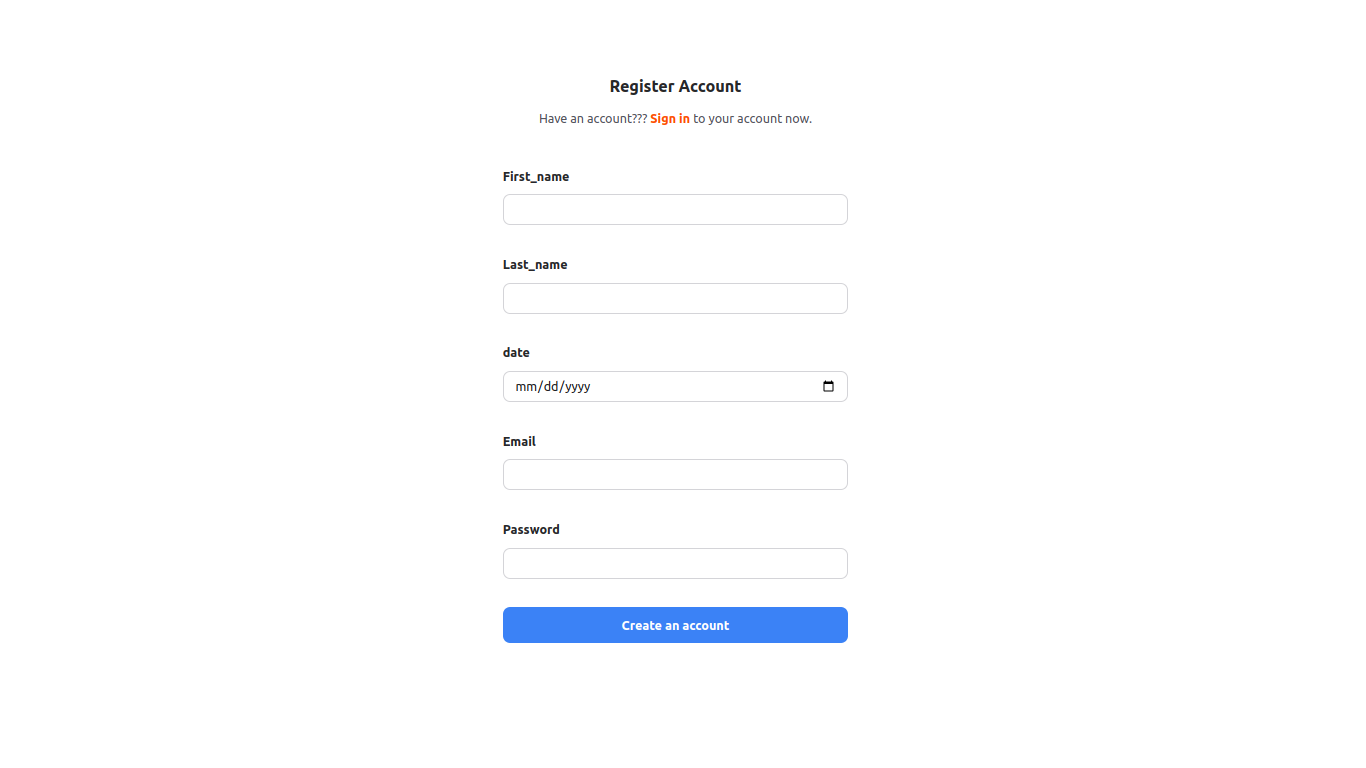Focus the First_name text field
Image resolution: width=1366 pixels, height=768 pixels.
click(675, 210)
